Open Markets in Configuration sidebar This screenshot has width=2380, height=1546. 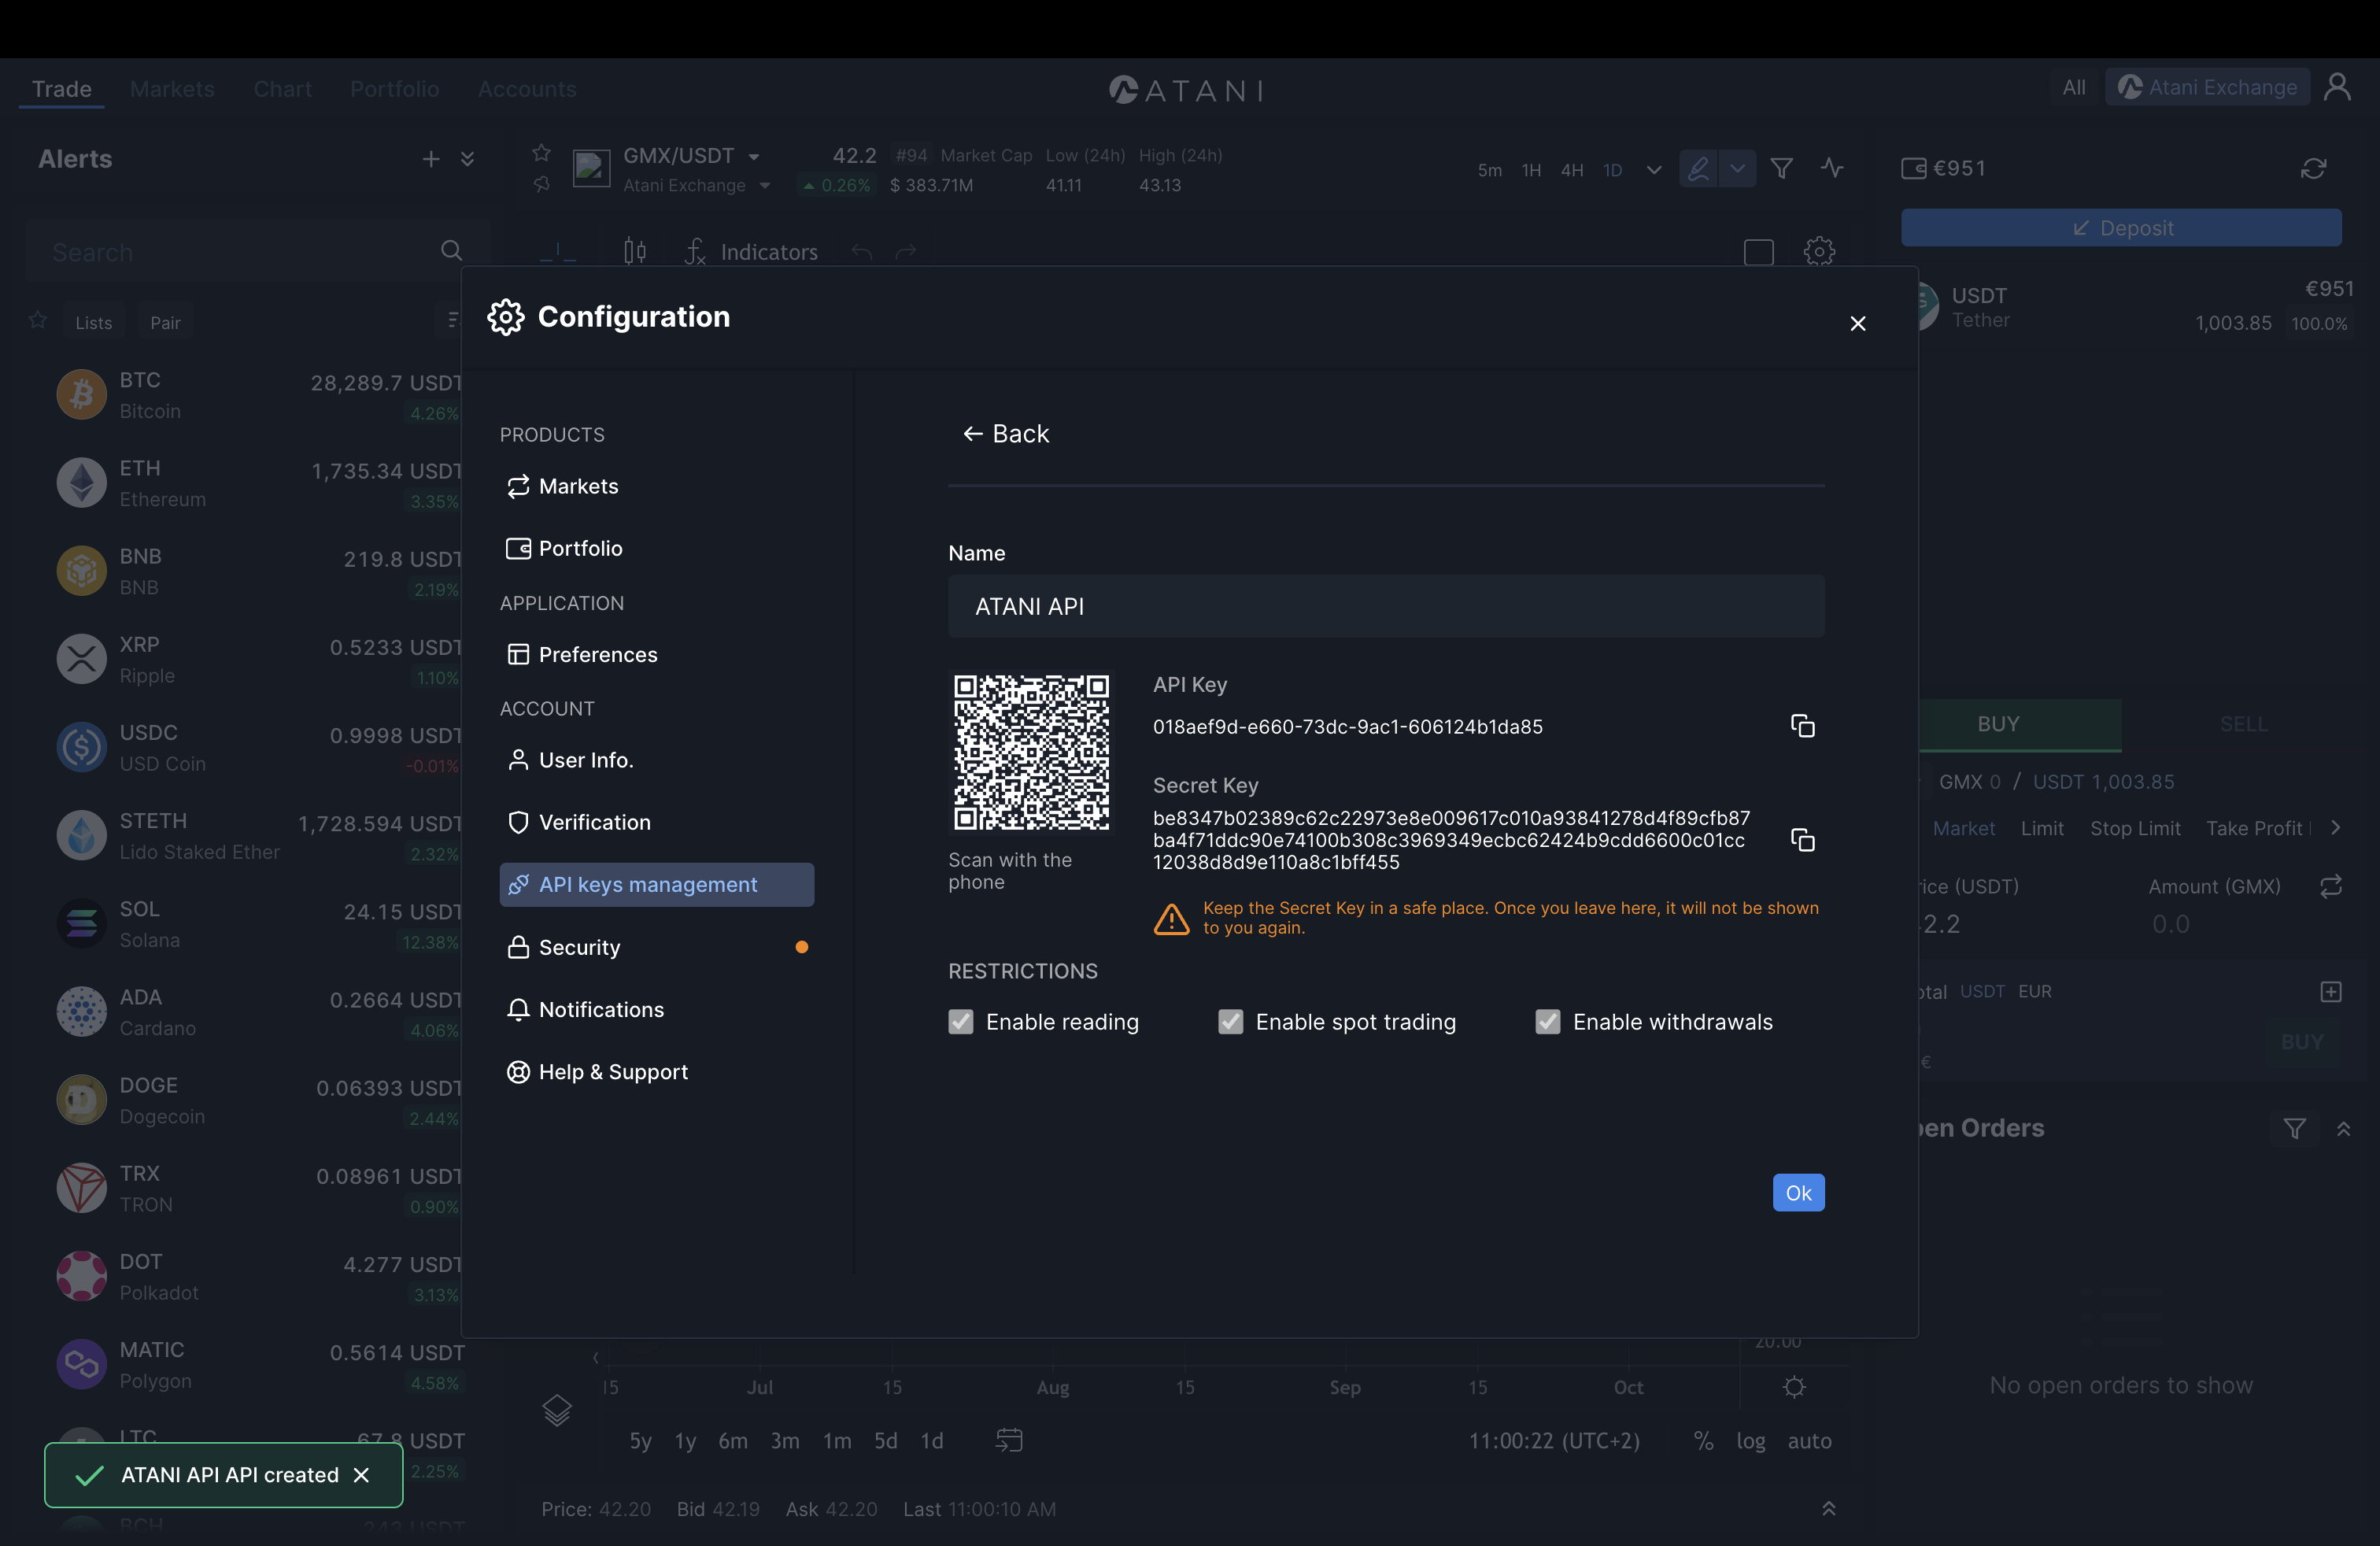(657, 486)
